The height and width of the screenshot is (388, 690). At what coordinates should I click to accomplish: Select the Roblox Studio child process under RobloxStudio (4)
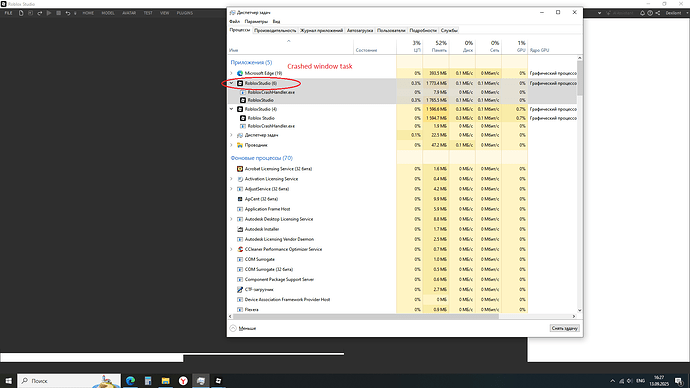pos(261,118)
